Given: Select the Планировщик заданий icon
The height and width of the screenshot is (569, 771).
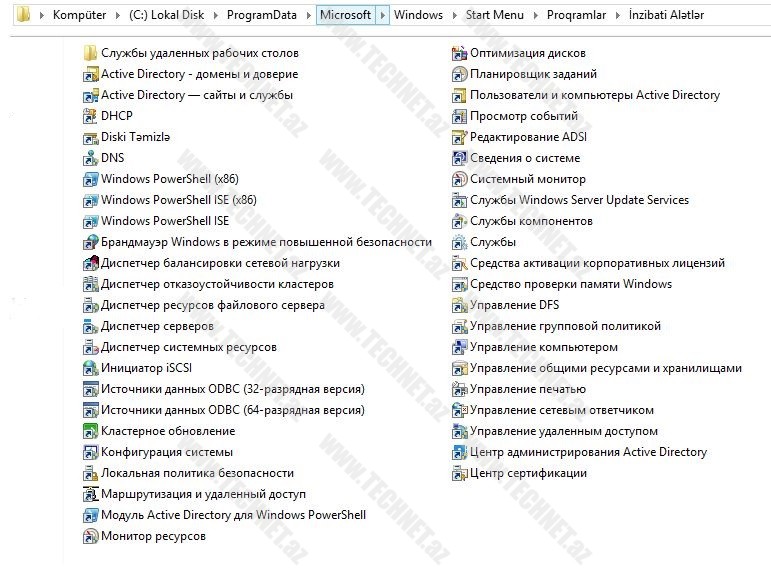Looking at the screenshot, I should pyautogui.click(x=459, y=75).
